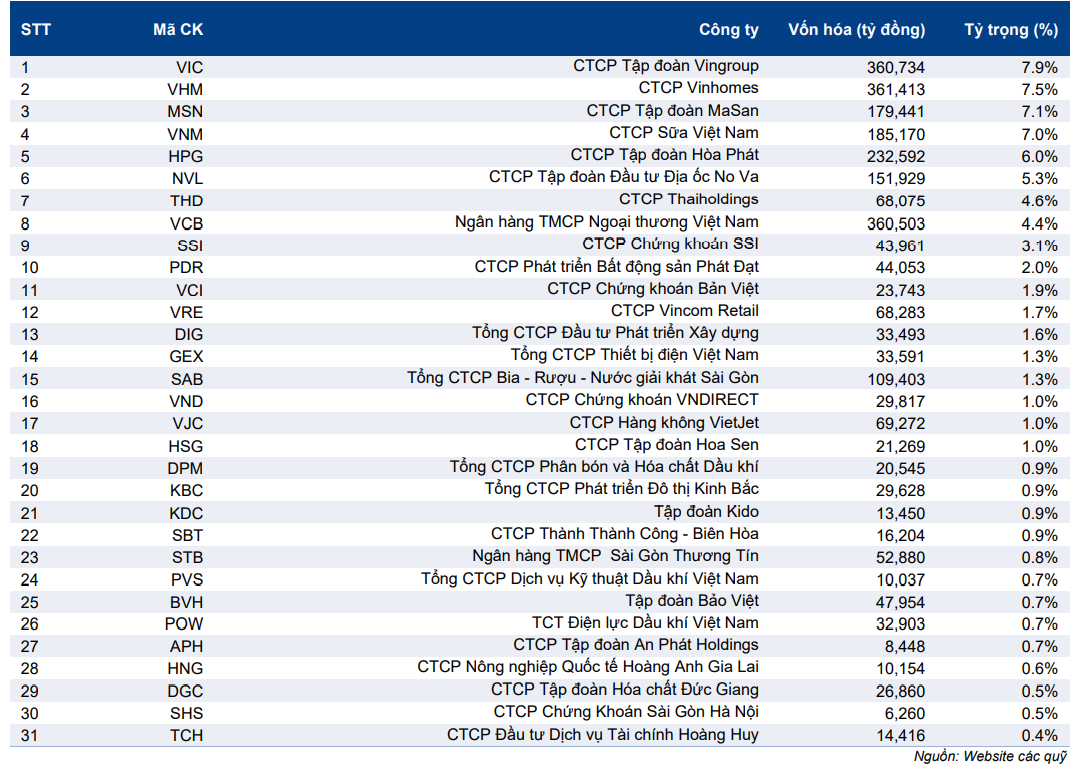Click market cap value 232,592

896,157
